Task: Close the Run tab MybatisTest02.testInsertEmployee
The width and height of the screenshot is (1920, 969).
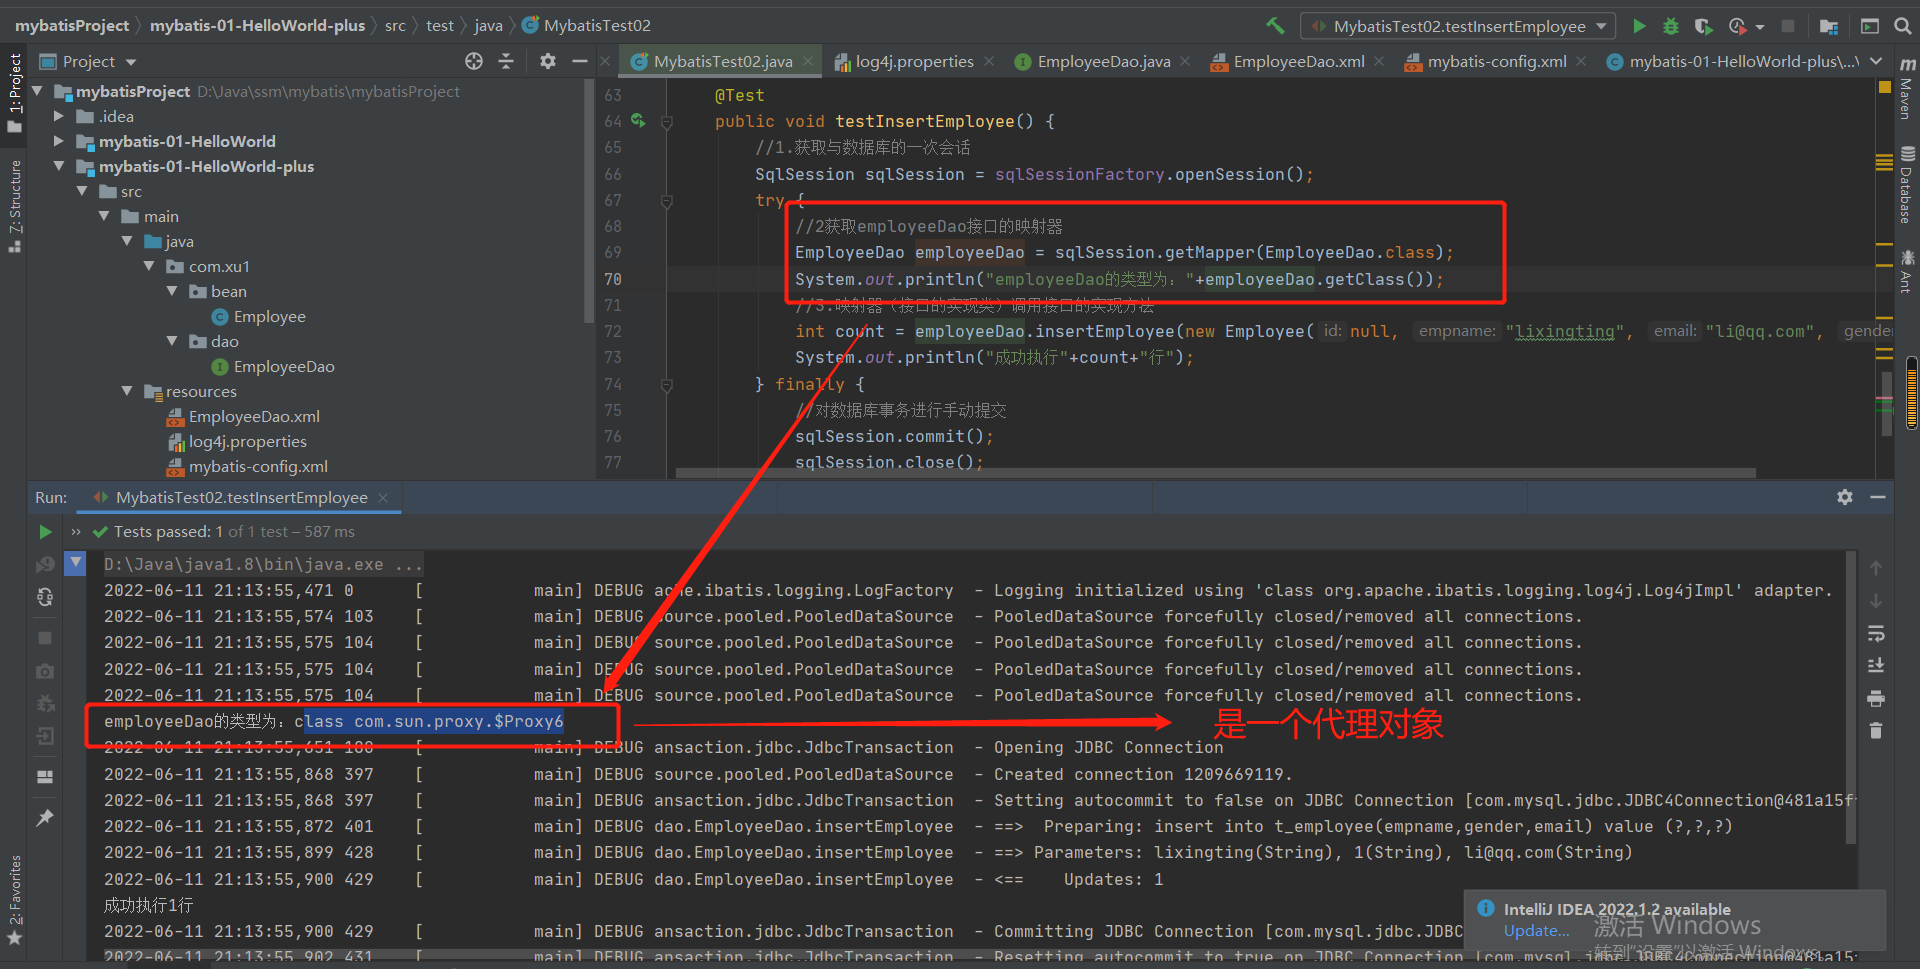Action: coord(383,497)
